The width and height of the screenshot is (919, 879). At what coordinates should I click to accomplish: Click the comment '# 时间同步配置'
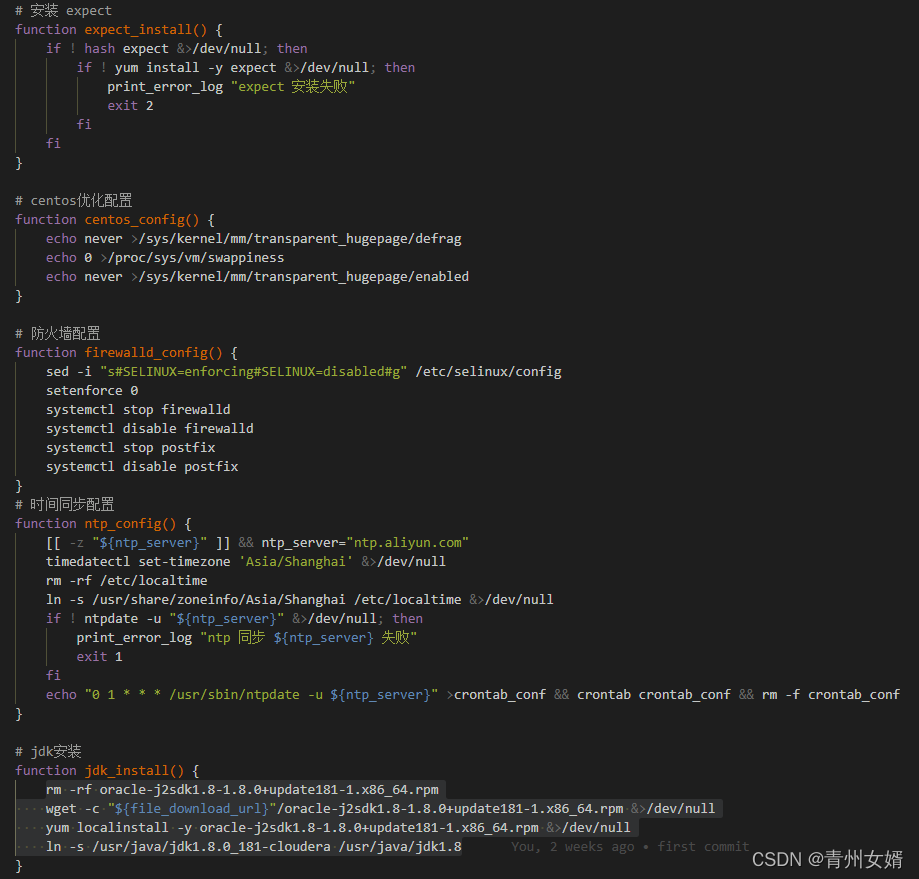pos(65,505)
